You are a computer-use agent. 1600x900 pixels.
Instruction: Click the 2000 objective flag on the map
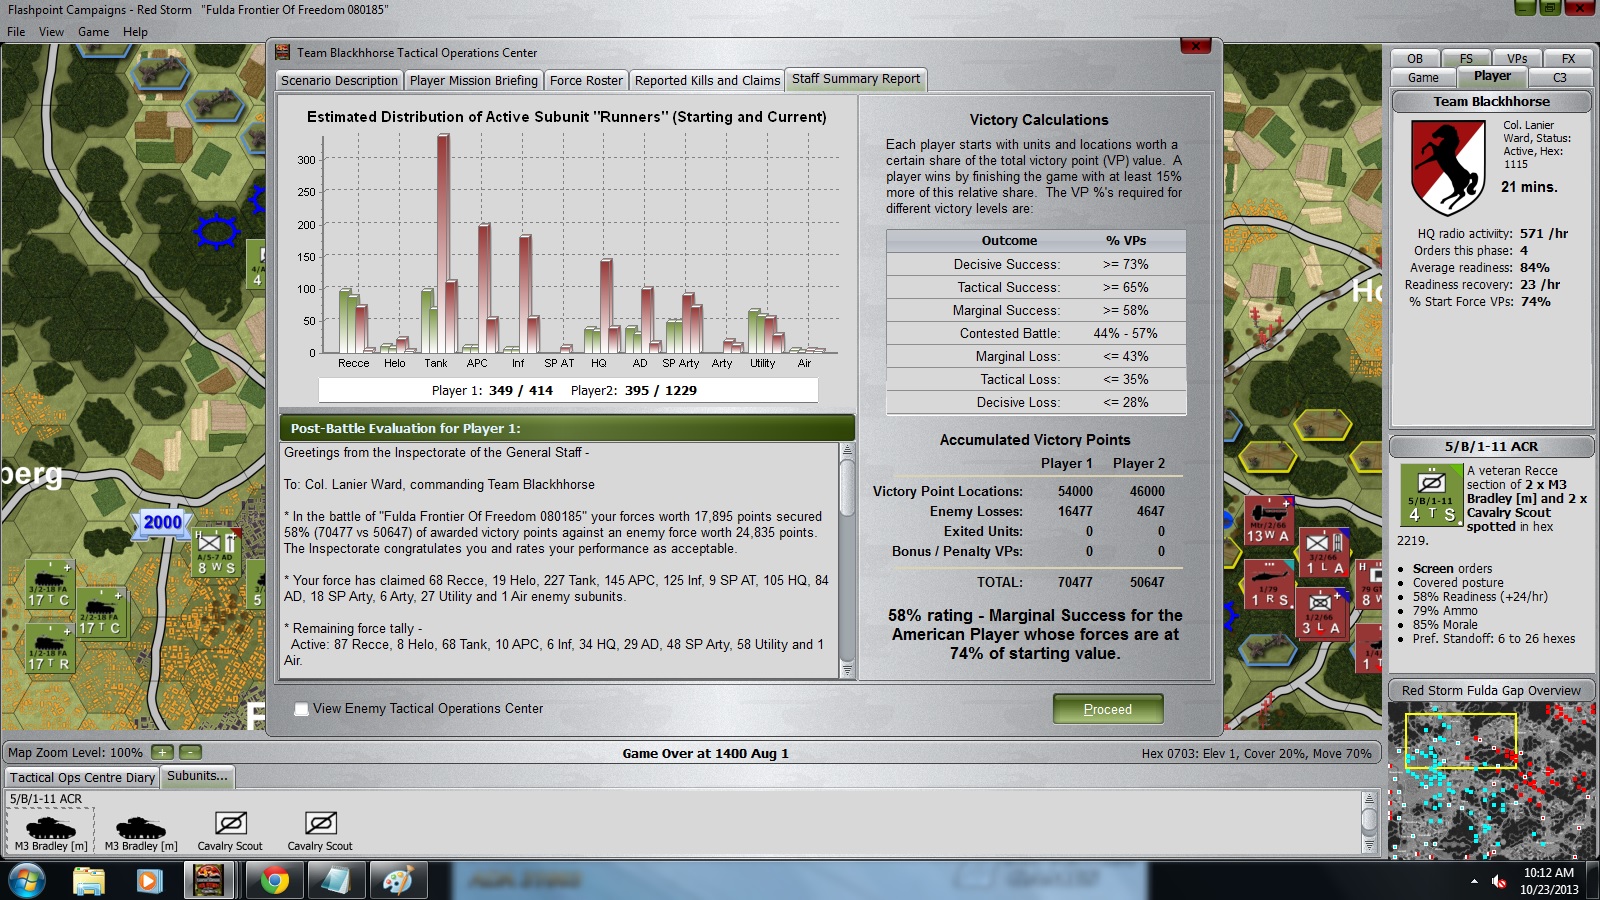pos(162,522)
